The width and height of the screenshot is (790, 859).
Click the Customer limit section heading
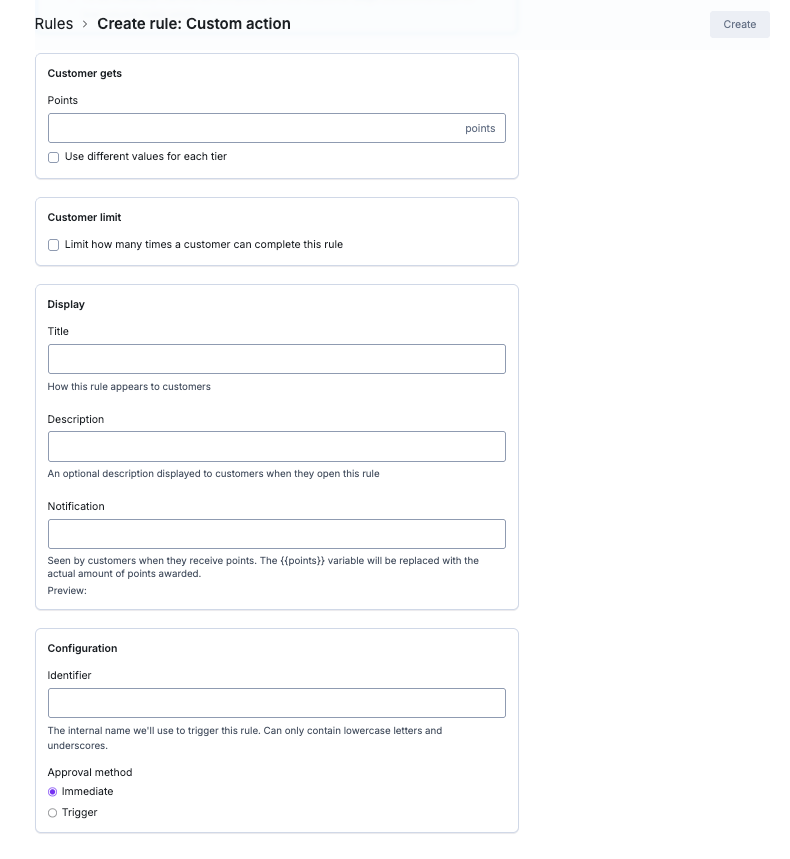click(84, 217)
